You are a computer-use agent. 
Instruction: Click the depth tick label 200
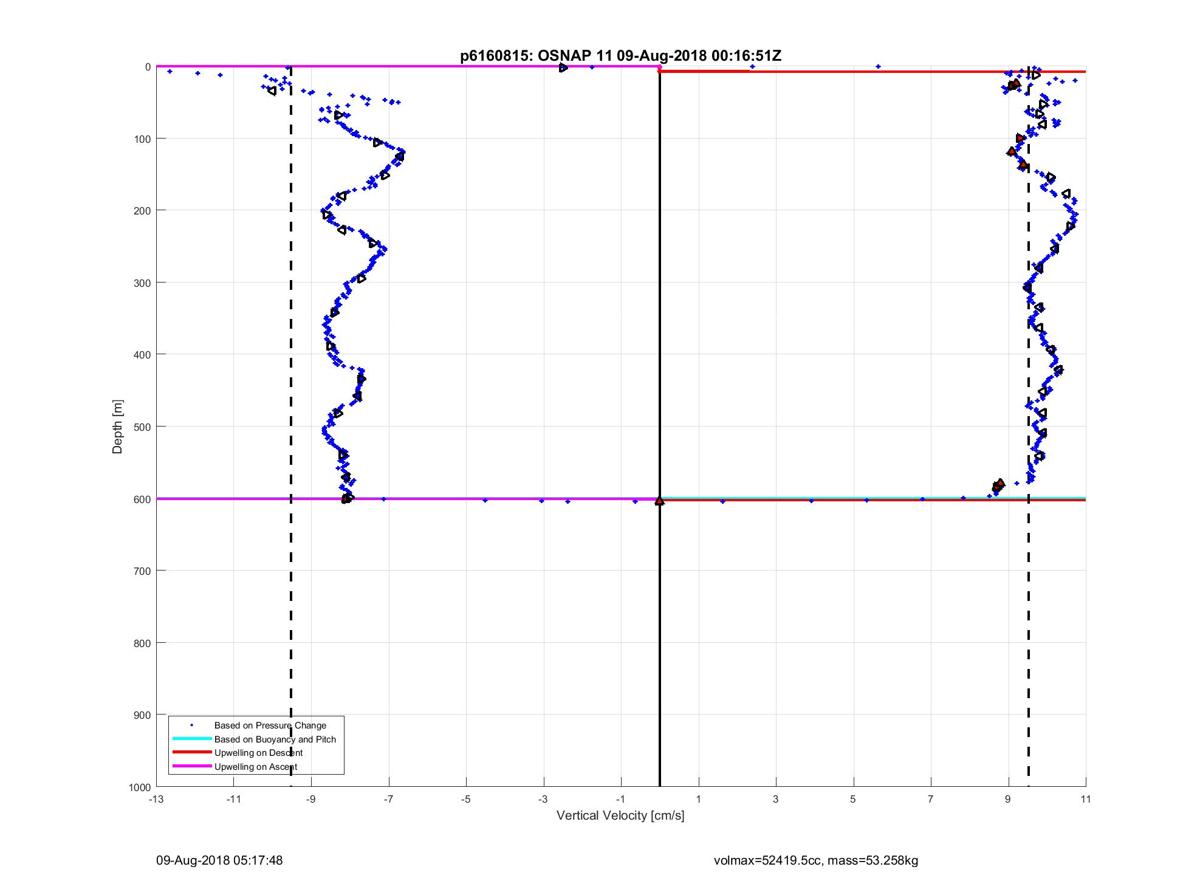[x=141, y=211]
